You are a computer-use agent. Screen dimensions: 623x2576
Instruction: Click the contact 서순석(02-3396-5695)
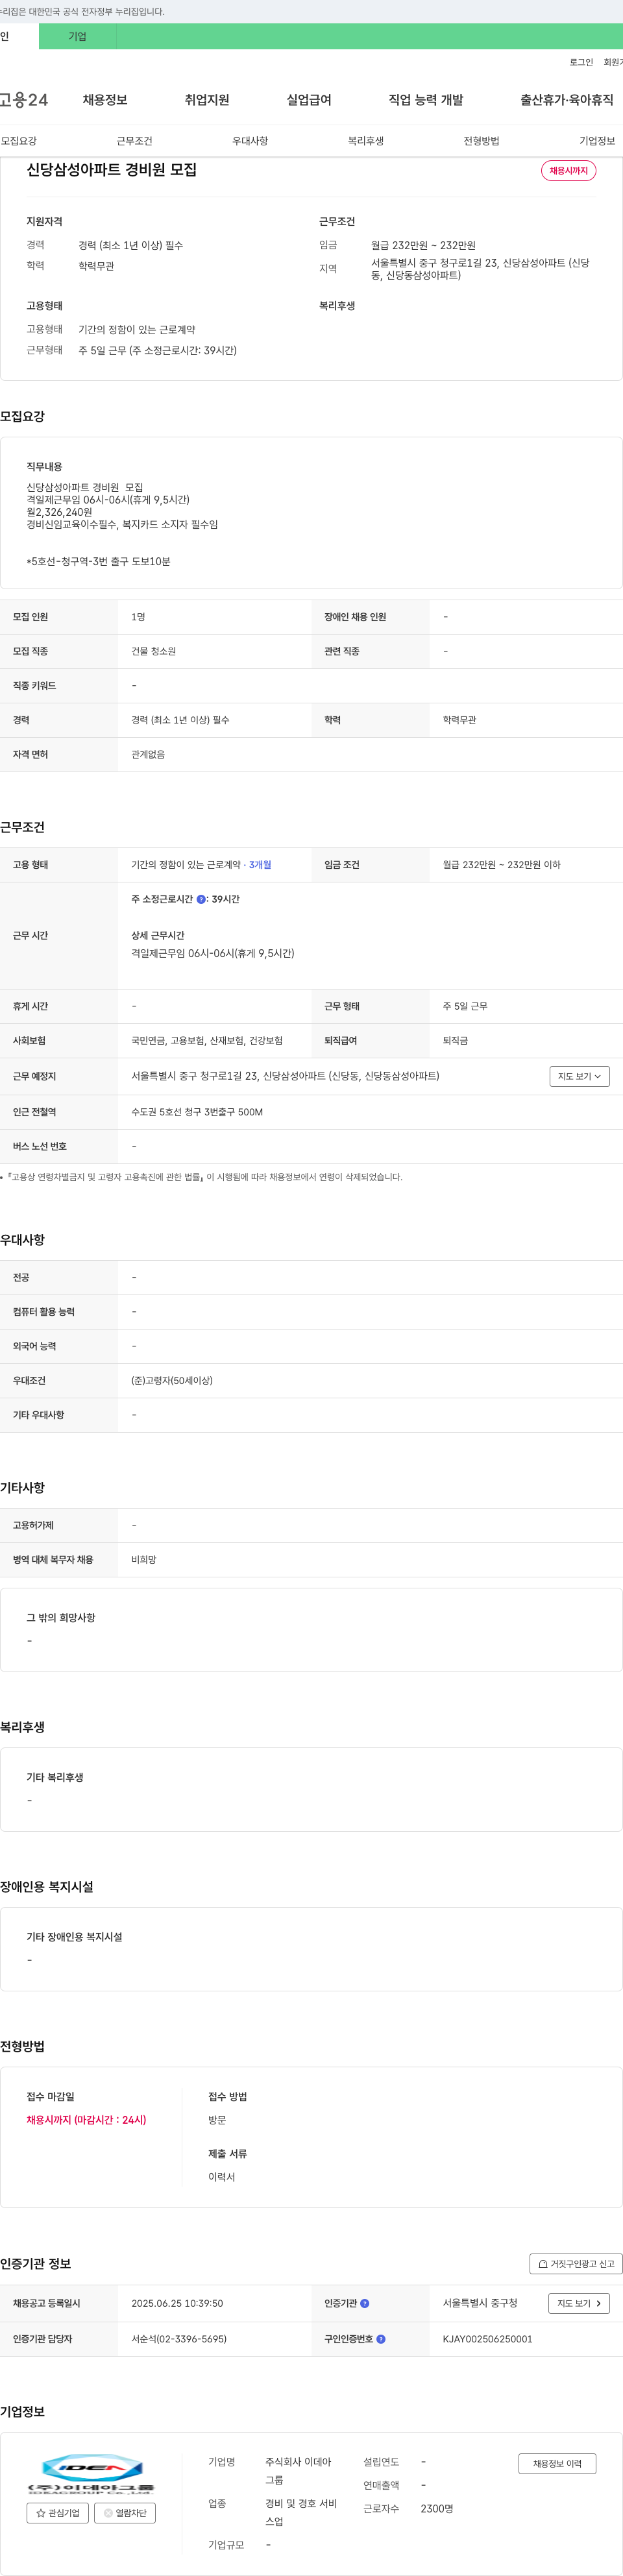click(179, 2339)
